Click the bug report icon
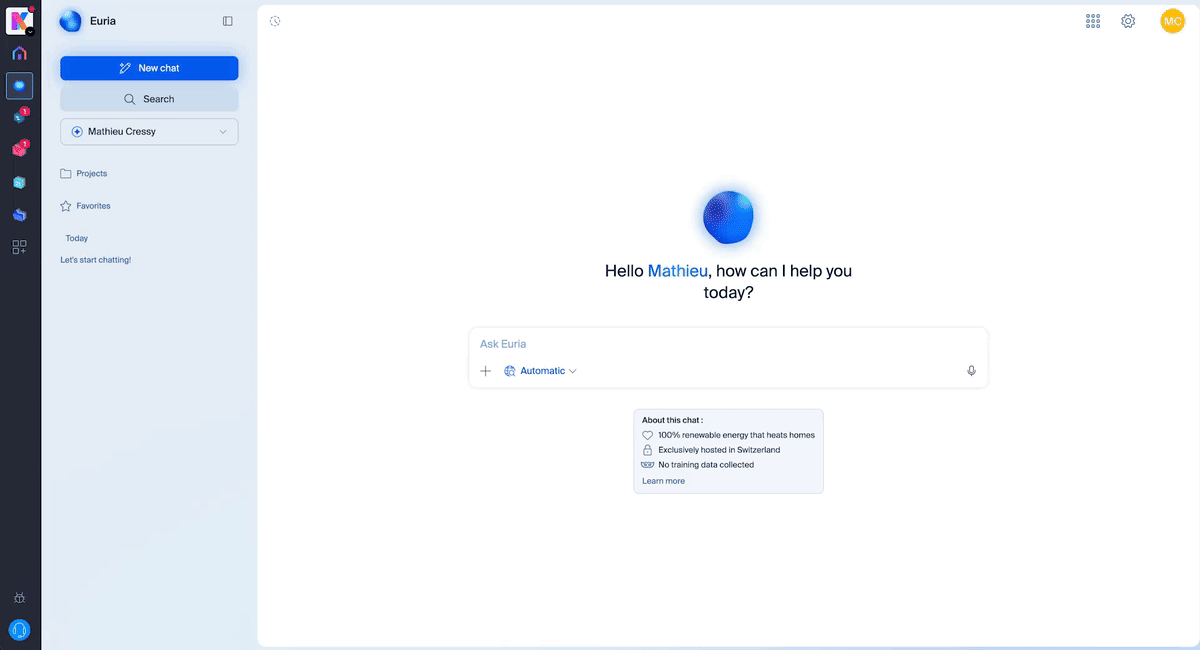1200x650 pixels. (19, 598)
